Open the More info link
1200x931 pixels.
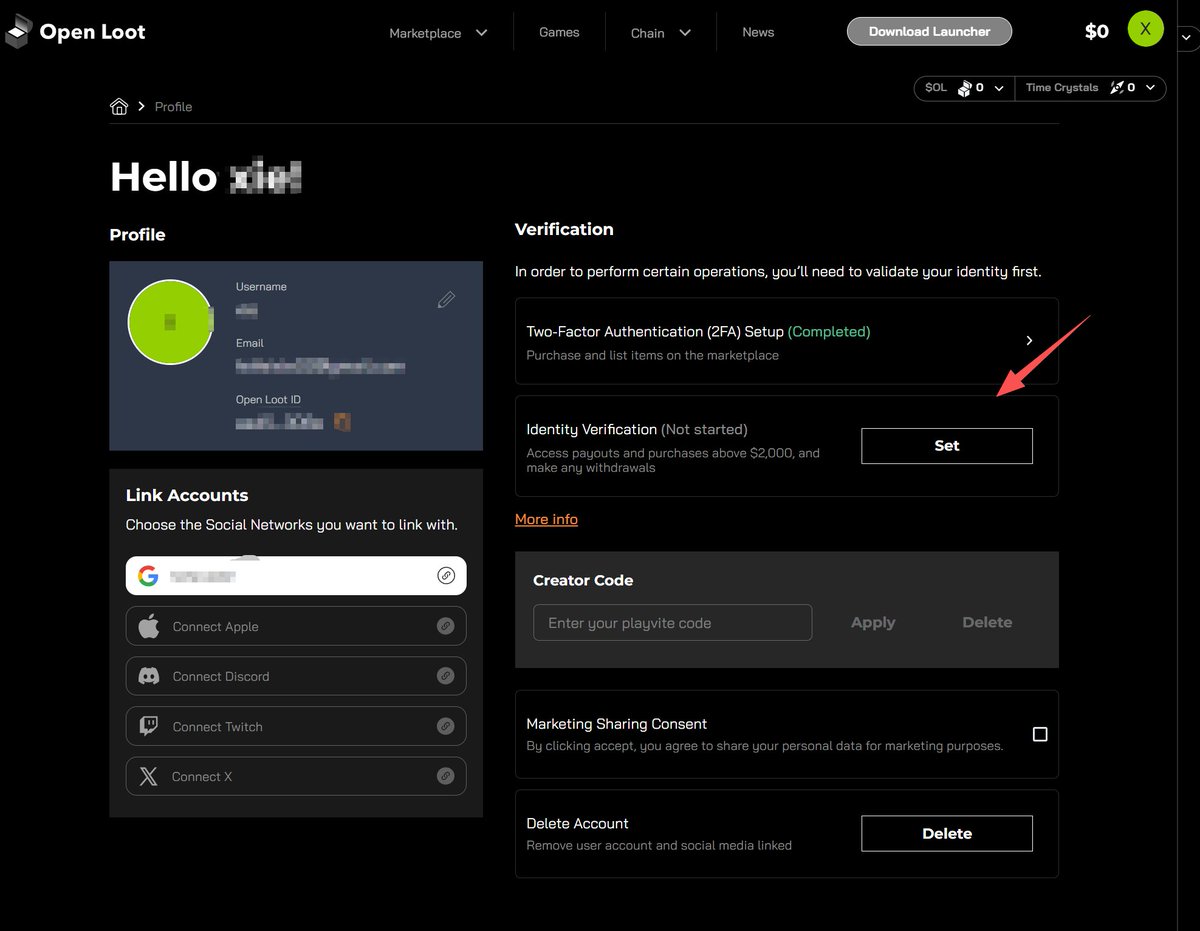(x=546, y=519)
